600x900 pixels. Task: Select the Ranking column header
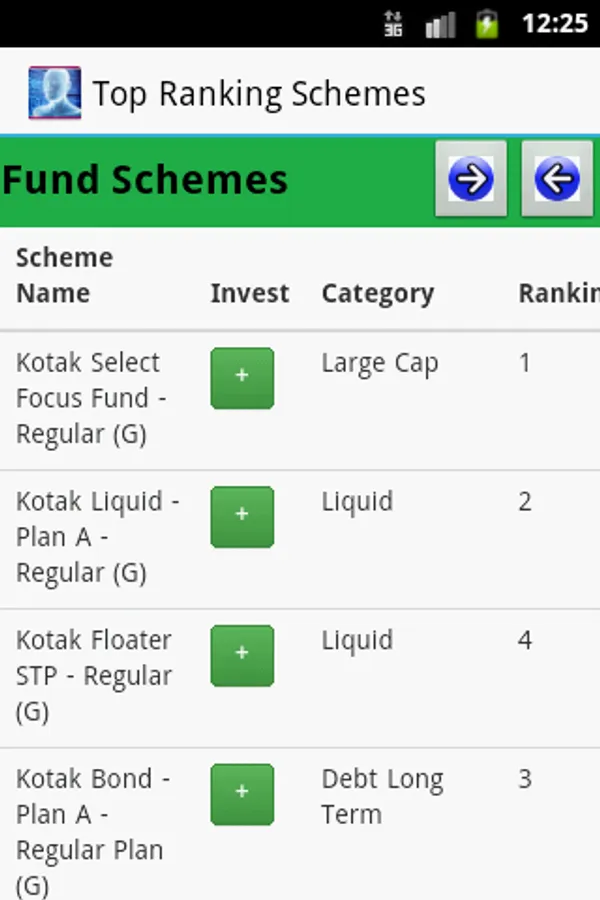pyautogui.click(x=557, y=294)
